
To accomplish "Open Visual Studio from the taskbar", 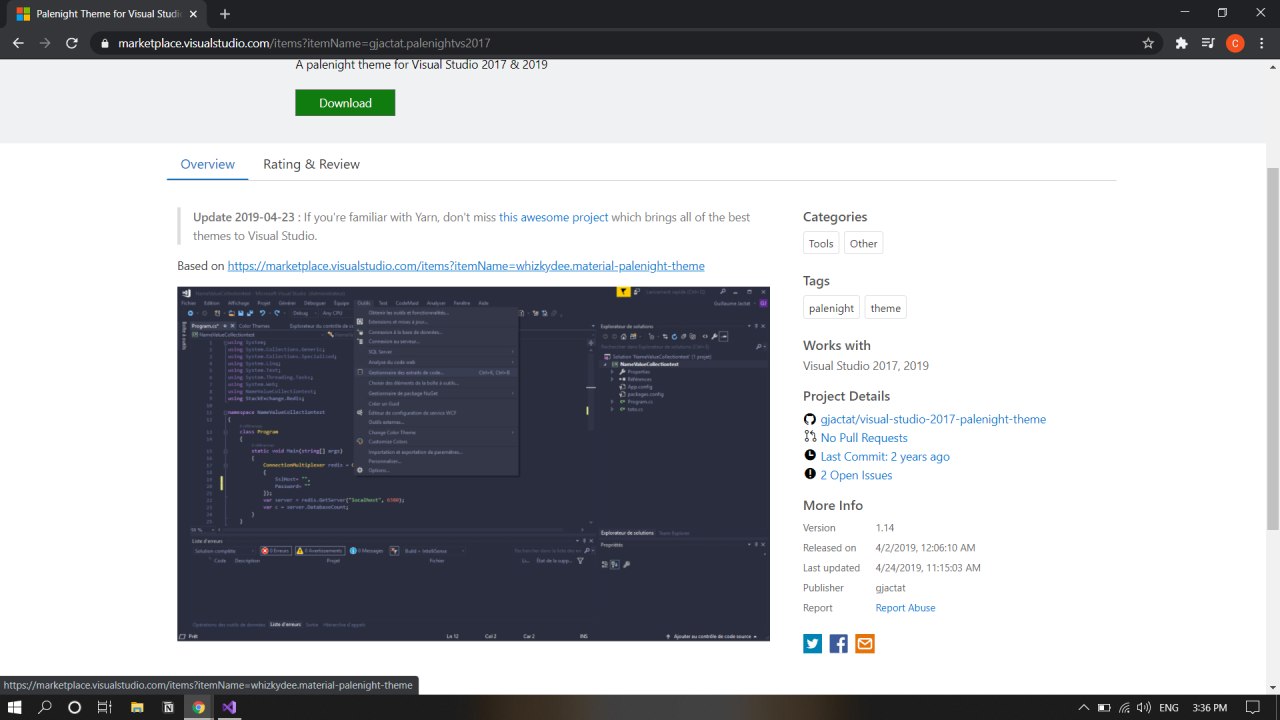I will coord(229,707).
